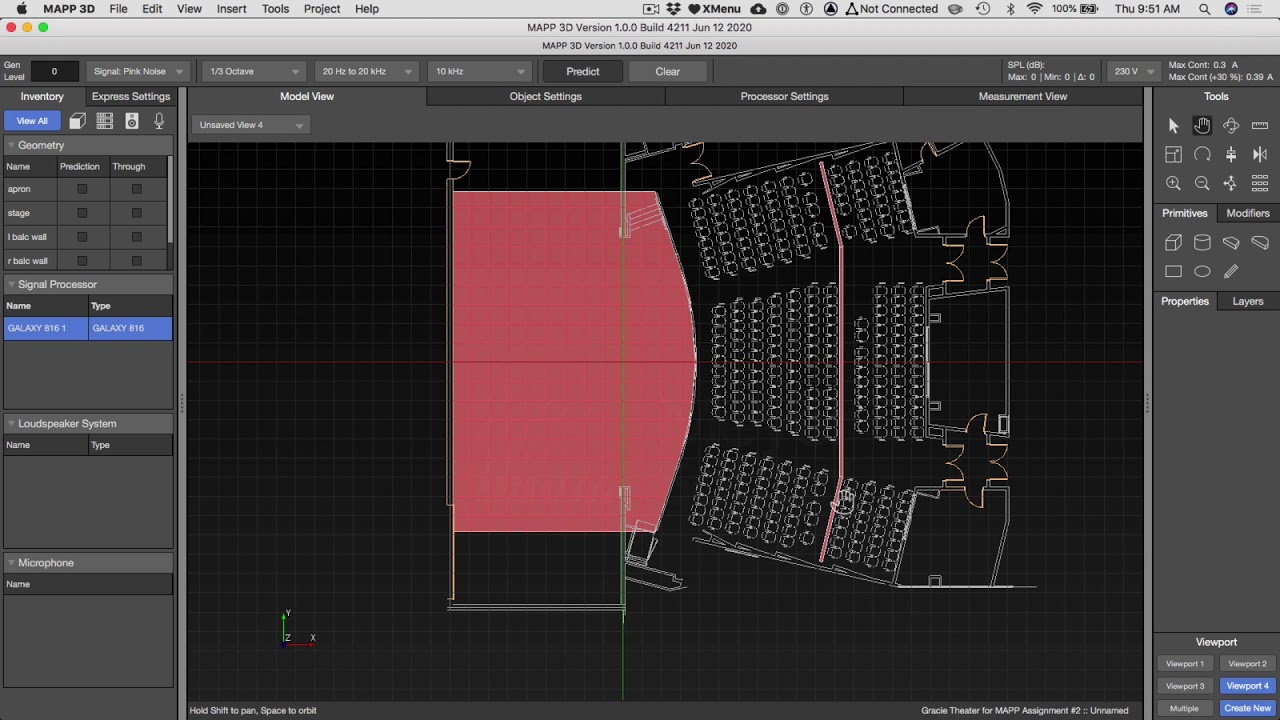Select the four-arrow Move tool

pyautogui.click(x=1231, y=183)
